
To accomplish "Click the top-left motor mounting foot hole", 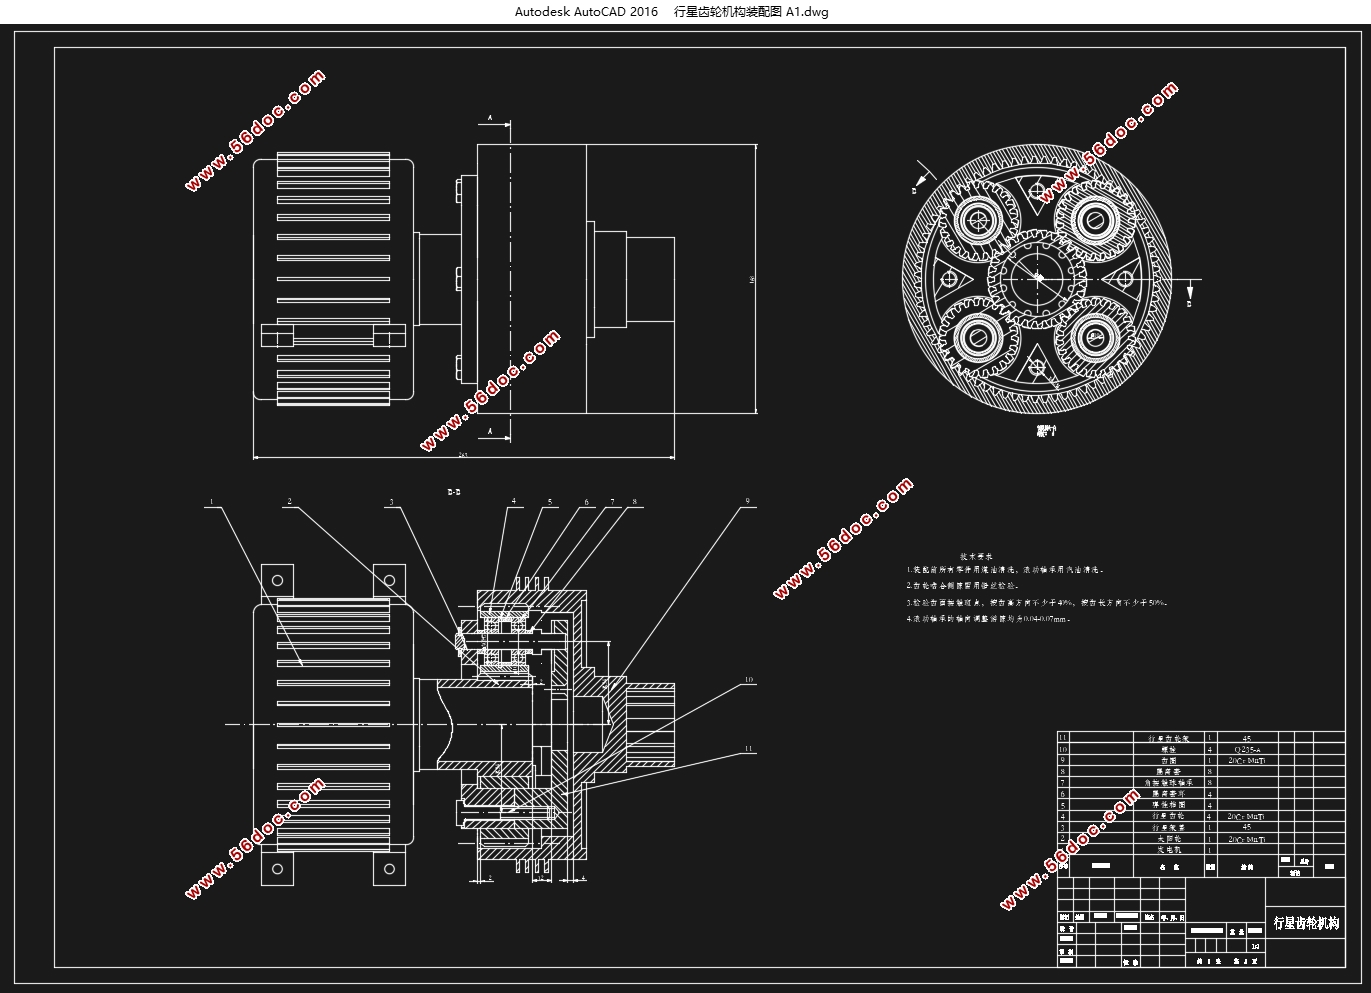I will (x=277, y=580).
